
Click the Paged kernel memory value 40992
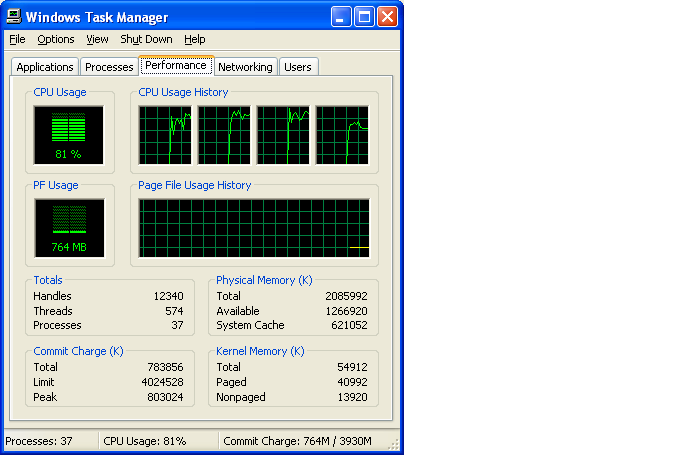click(x=352, y=382)
